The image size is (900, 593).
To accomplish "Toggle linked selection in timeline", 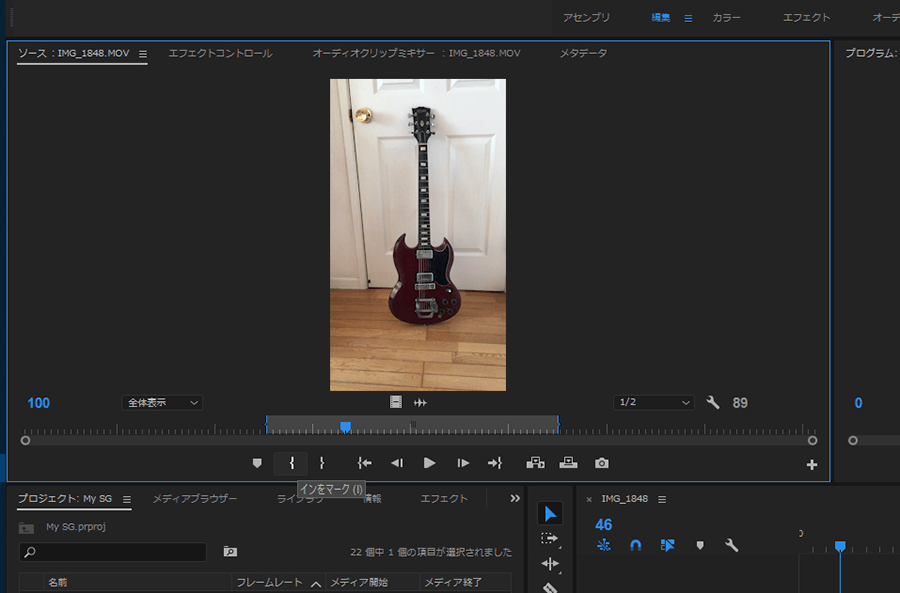I will (x=667, y=546).
